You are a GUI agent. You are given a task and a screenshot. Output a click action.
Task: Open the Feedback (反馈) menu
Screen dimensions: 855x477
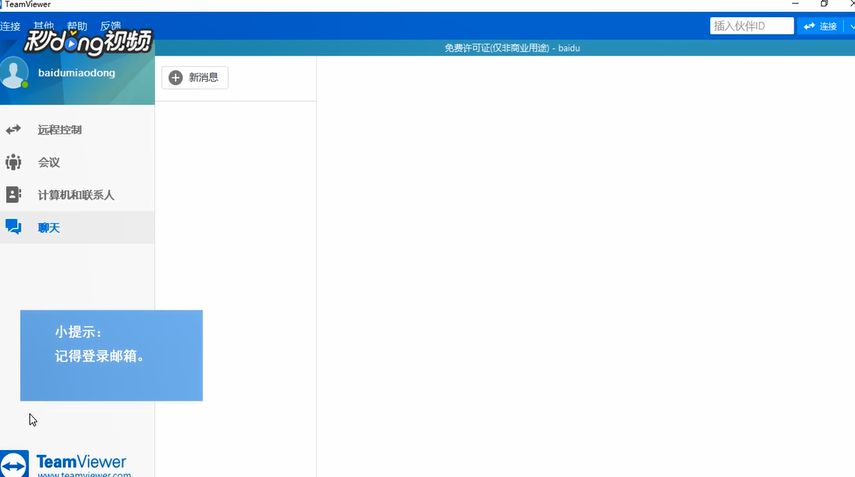coord(111,26)
